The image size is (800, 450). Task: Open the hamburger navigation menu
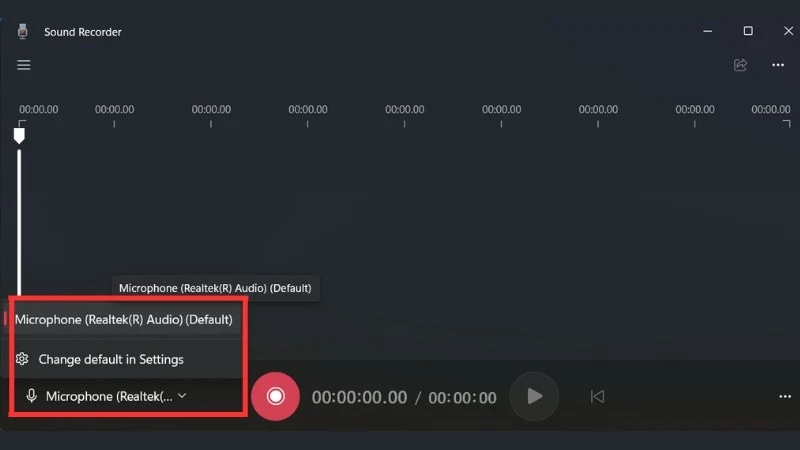pyautogui.click(x=24, y=65)
